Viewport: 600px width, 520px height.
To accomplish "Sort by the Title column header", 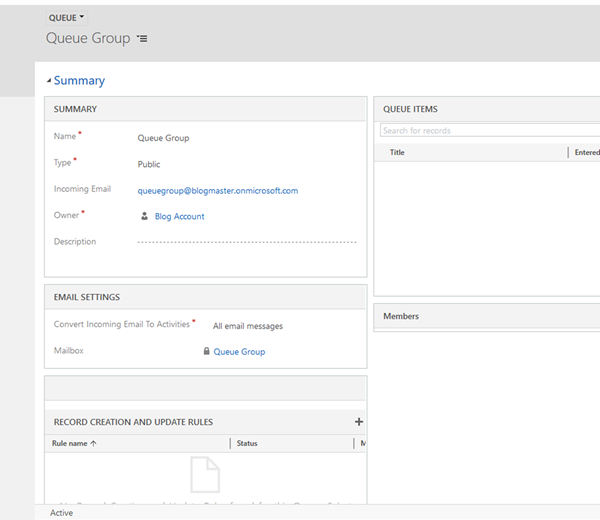I will click(x=397, y=153).
